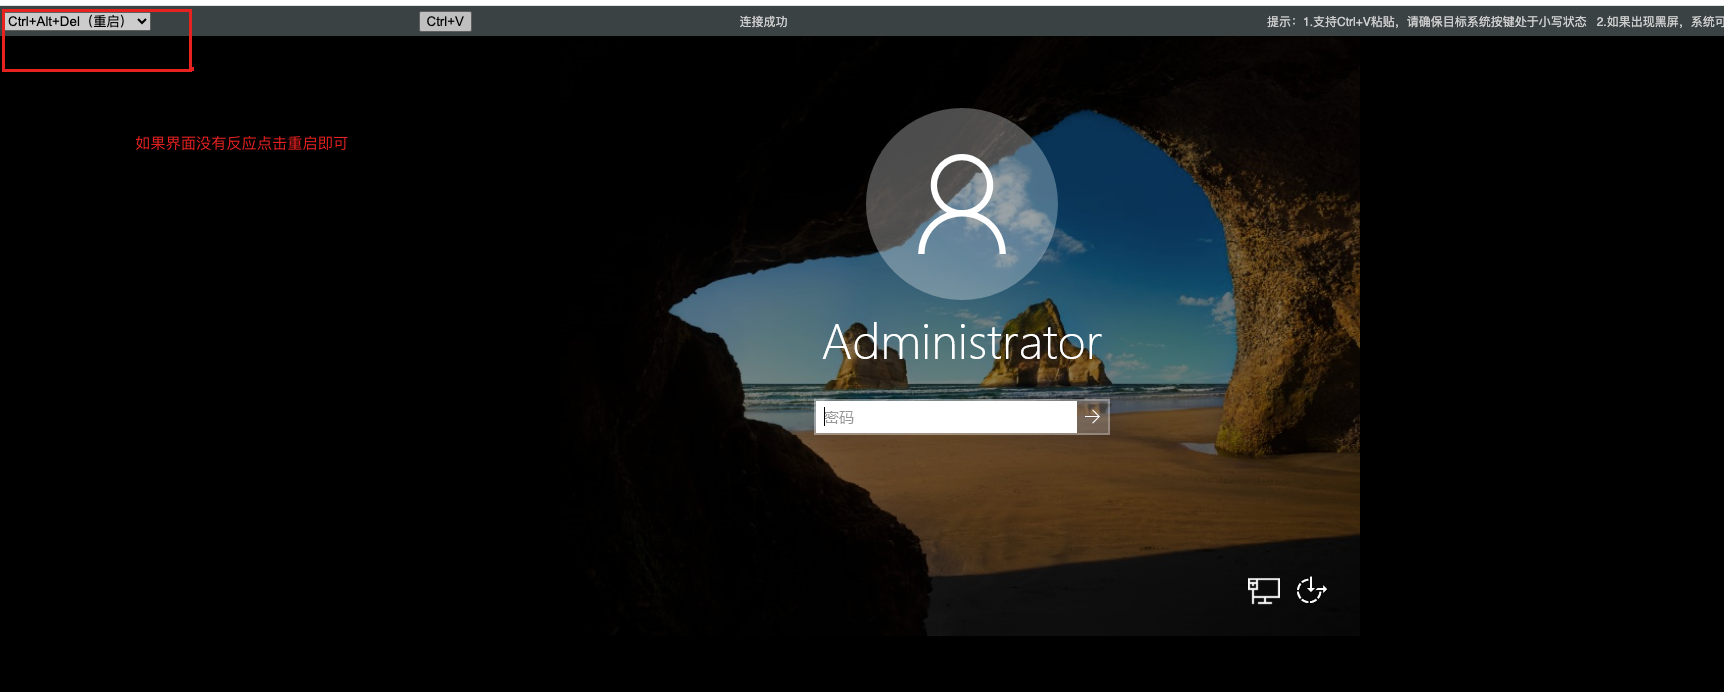
Task: Open the Ease of Access icon
Action: [x=1311, y=591]
